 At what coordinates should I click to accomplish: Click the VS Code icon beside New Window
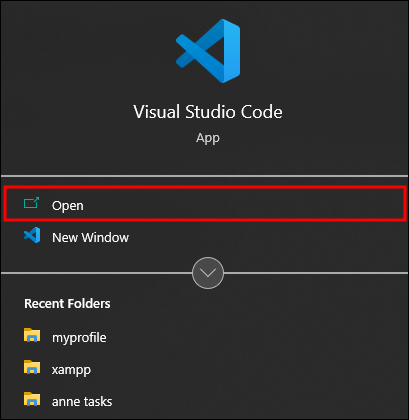click(x=32, y=235)
